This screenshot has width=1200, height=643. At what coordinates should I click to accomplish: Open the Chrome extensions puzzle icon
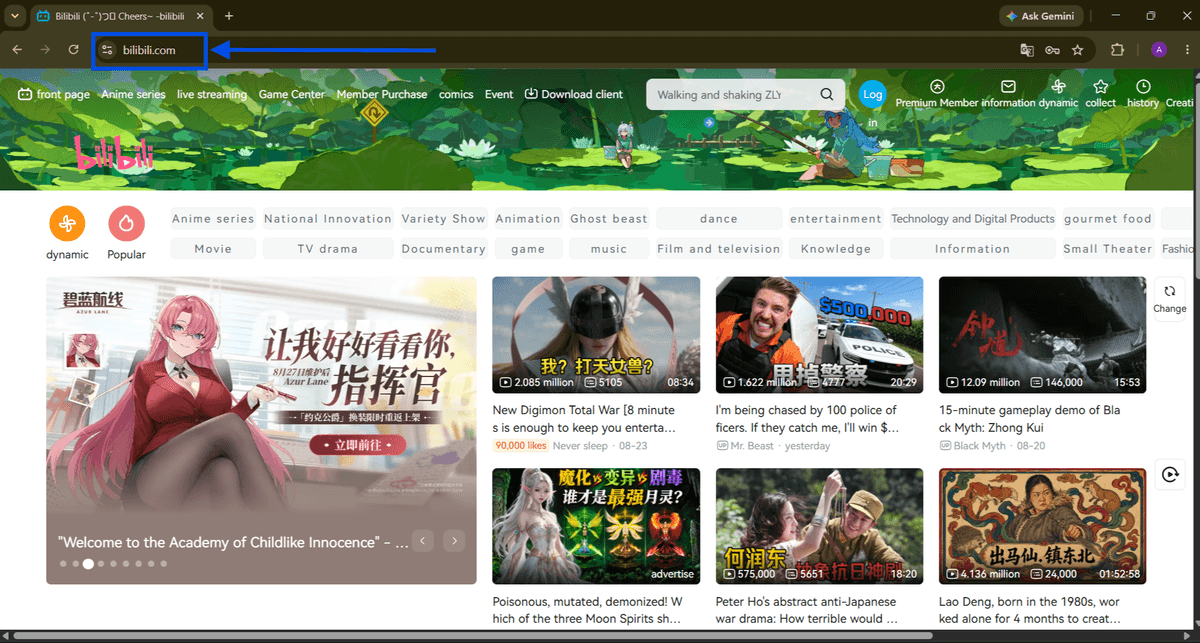tap(1117, 50)
